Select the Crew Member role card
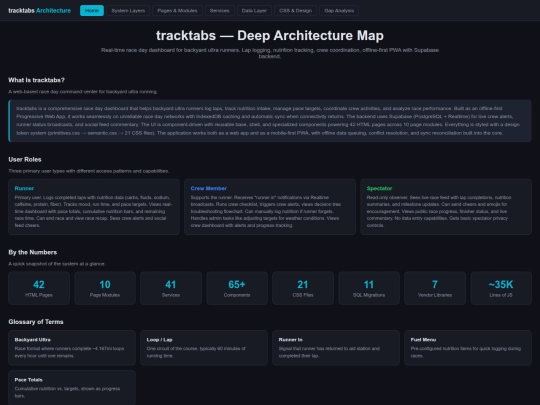Screen dimensions: 540x405 click(x=270, y=207)
